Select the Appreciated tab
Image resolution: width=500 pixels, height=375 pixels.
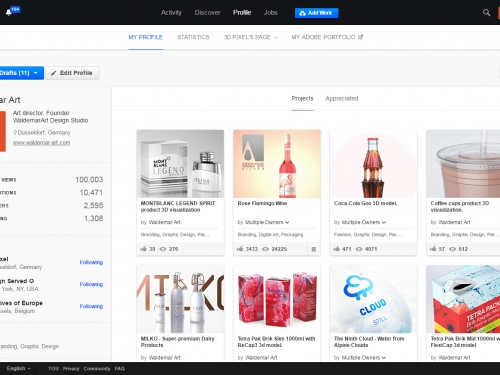point(342,99)
